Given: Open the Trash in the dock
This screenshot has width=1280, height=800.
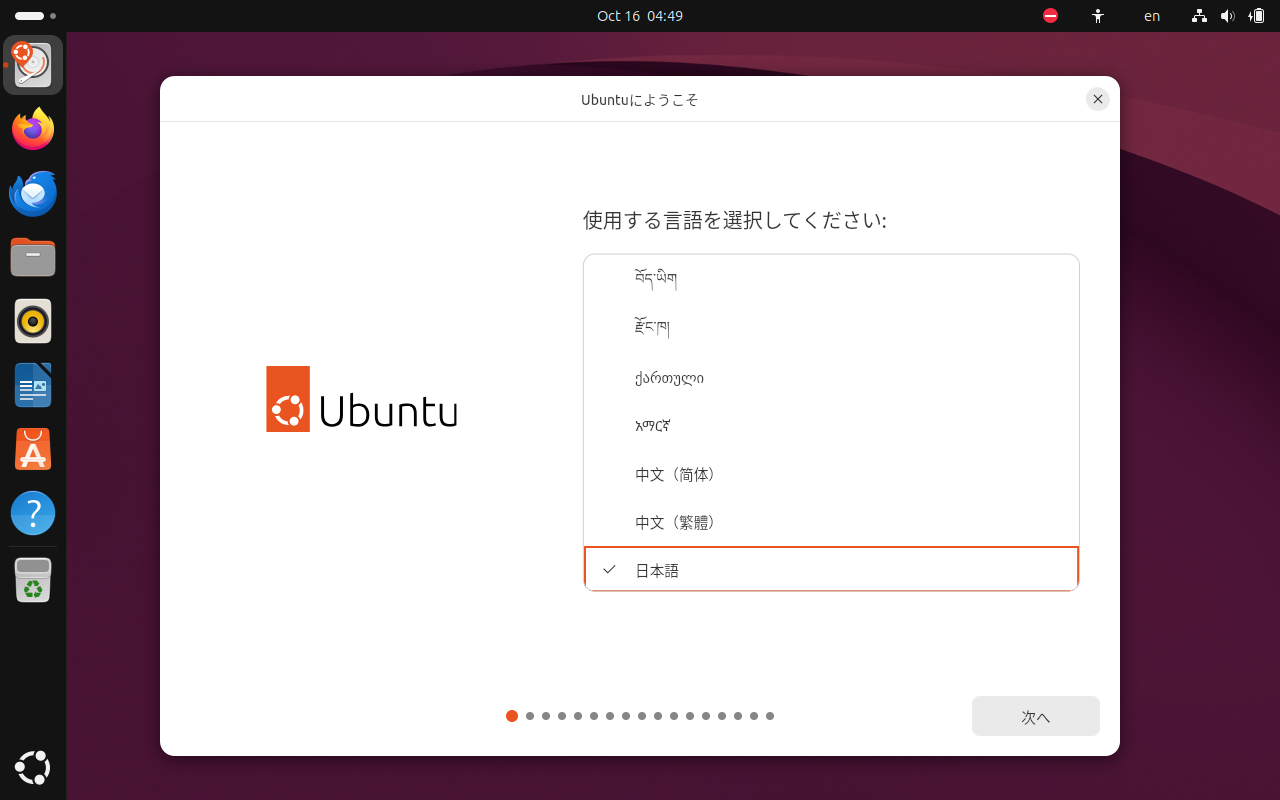Looking at the screenshot, I should [33, 581].
